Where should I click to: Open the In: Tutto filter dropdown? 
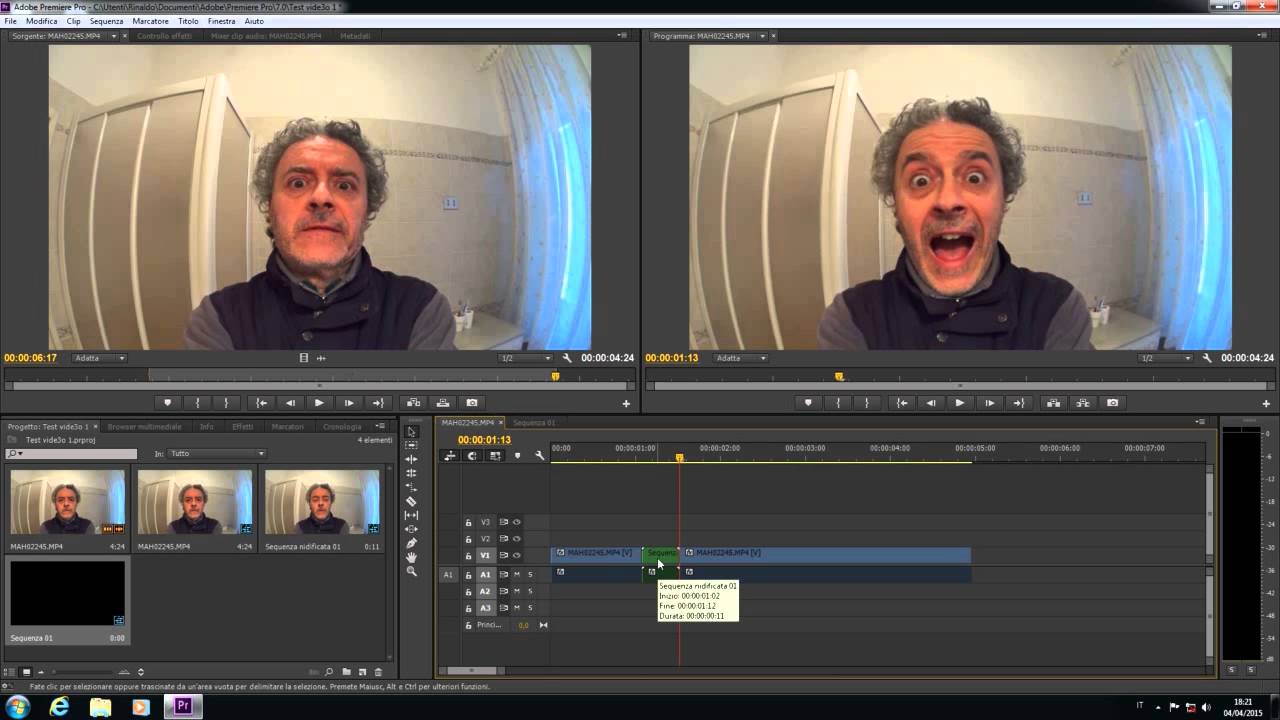tap(217, 454)
